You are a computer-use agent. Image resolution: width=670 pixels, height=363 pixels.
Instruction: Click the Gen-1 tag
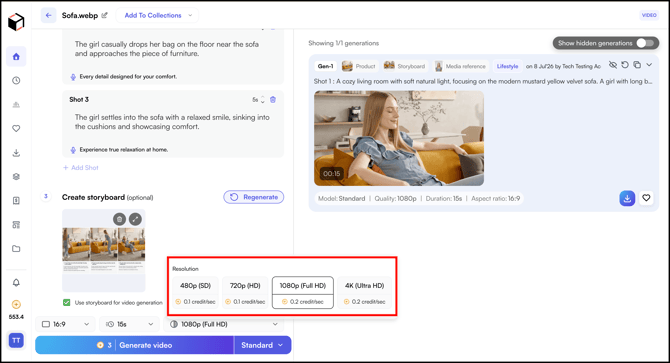pos(326,66)
